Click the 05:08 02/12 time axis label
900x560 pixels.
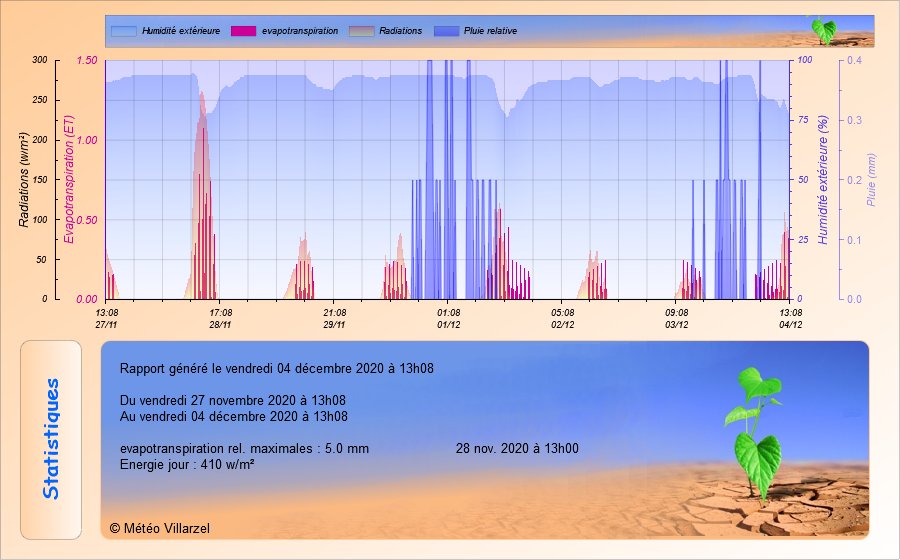click(562, 318)
